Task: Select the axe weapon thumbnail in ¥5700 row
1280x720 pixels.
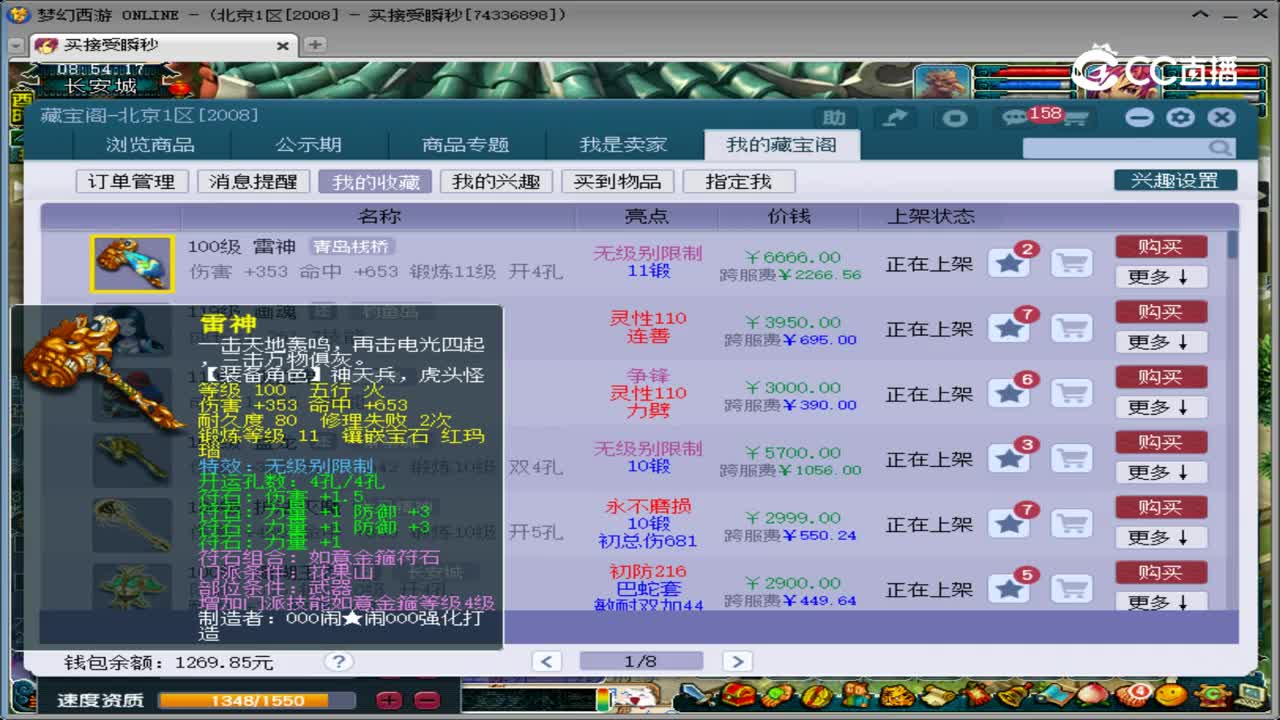Action: (132, 459)
